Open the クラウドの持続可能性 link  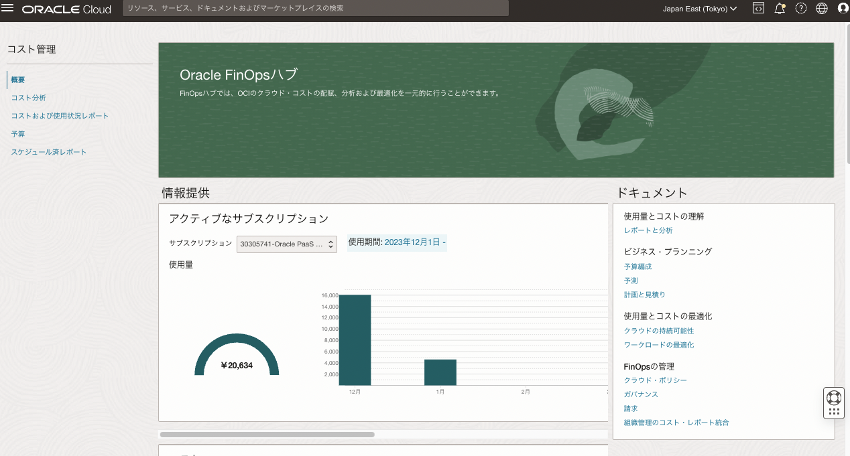pos(659,331)
